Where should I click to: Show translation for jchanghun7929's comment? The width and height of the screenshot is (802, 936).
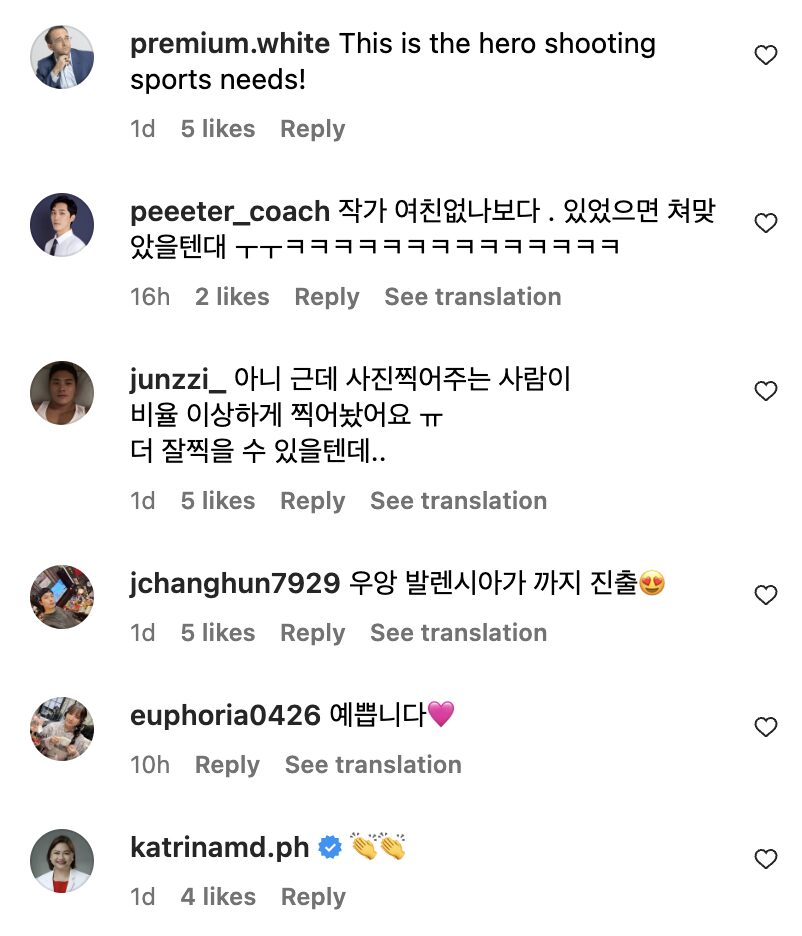[x=458, y=633]
